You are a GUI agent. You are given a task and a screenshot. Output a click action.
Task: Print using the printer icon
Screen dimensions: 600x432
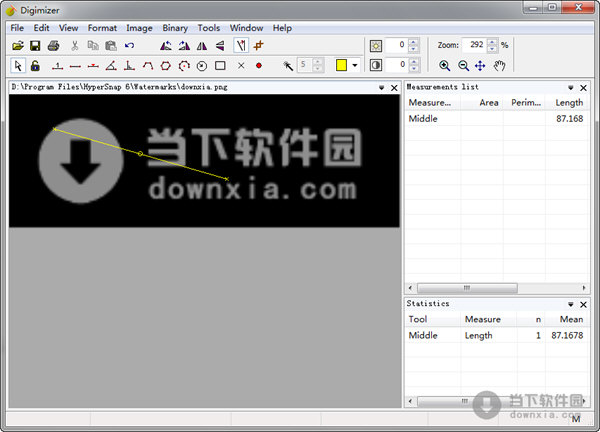54,46
